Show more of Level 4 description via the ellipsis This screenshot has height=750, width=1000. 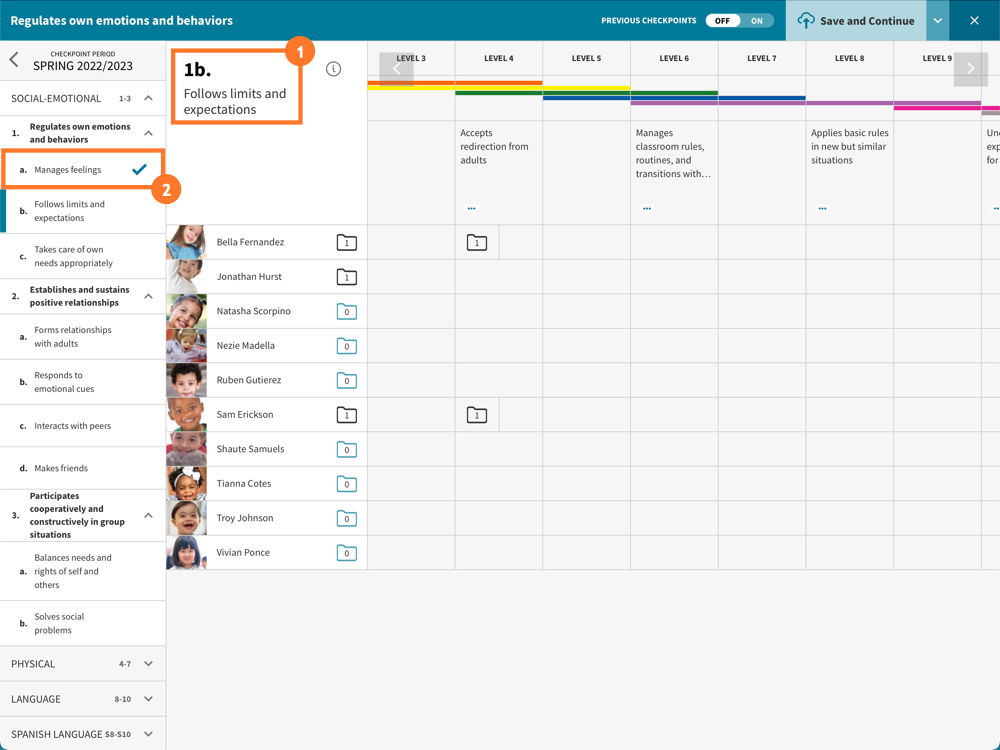click(472, 208)
